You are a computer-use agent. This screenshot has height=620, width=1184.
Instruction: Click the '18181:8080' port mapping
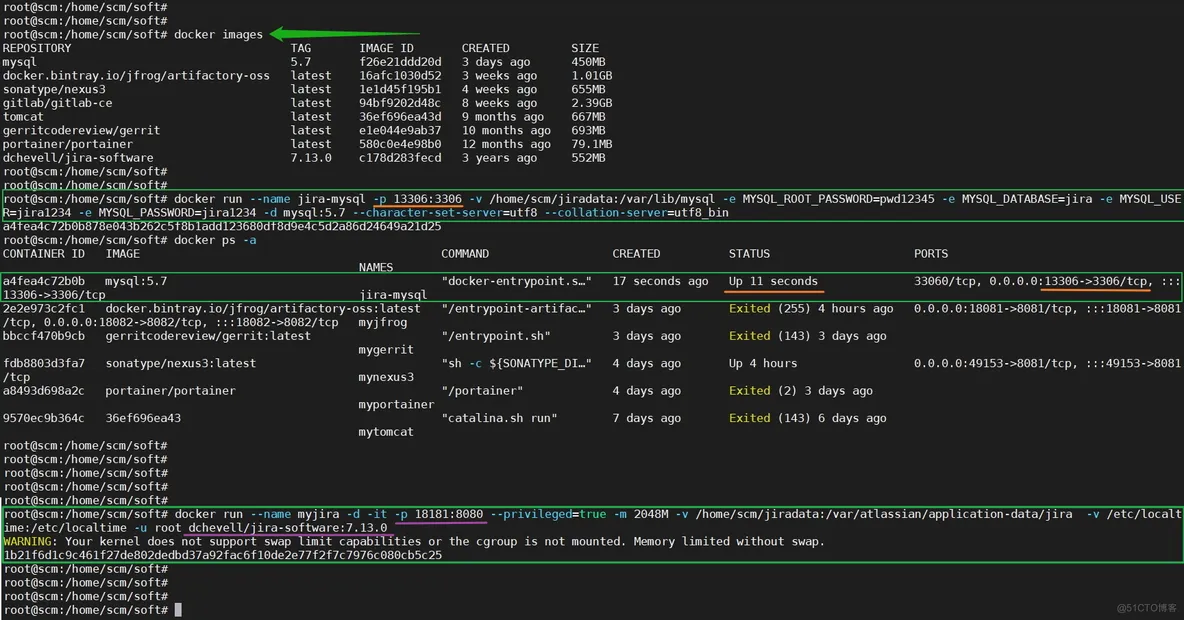point(449,514)
